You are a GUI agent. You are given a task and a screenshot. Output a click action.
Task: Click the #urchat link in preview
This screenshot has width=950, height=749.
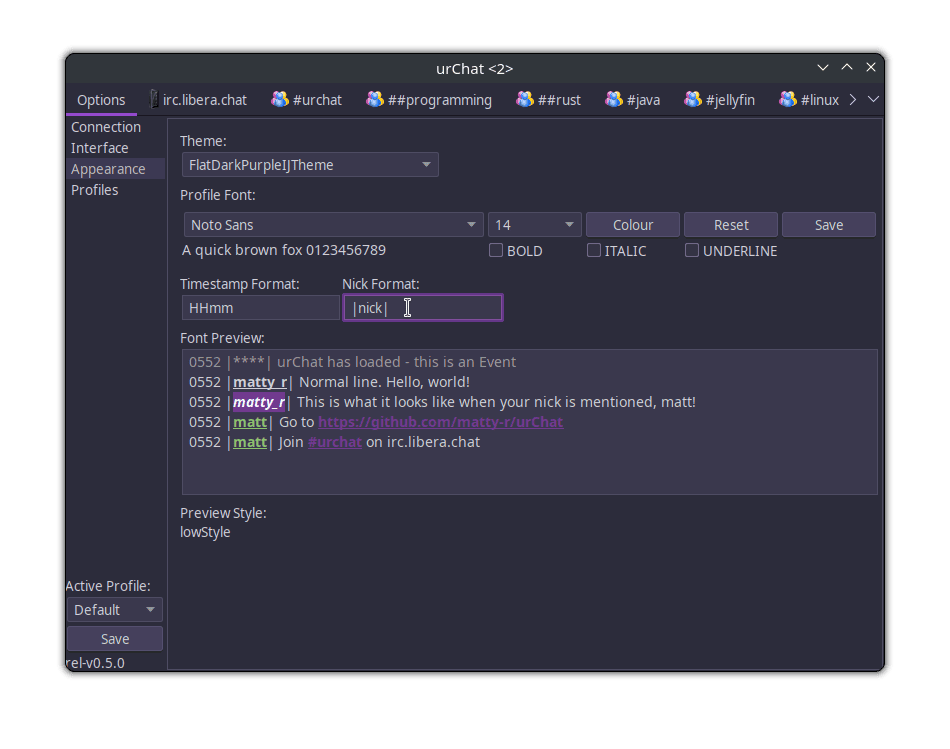coord(334,442)
